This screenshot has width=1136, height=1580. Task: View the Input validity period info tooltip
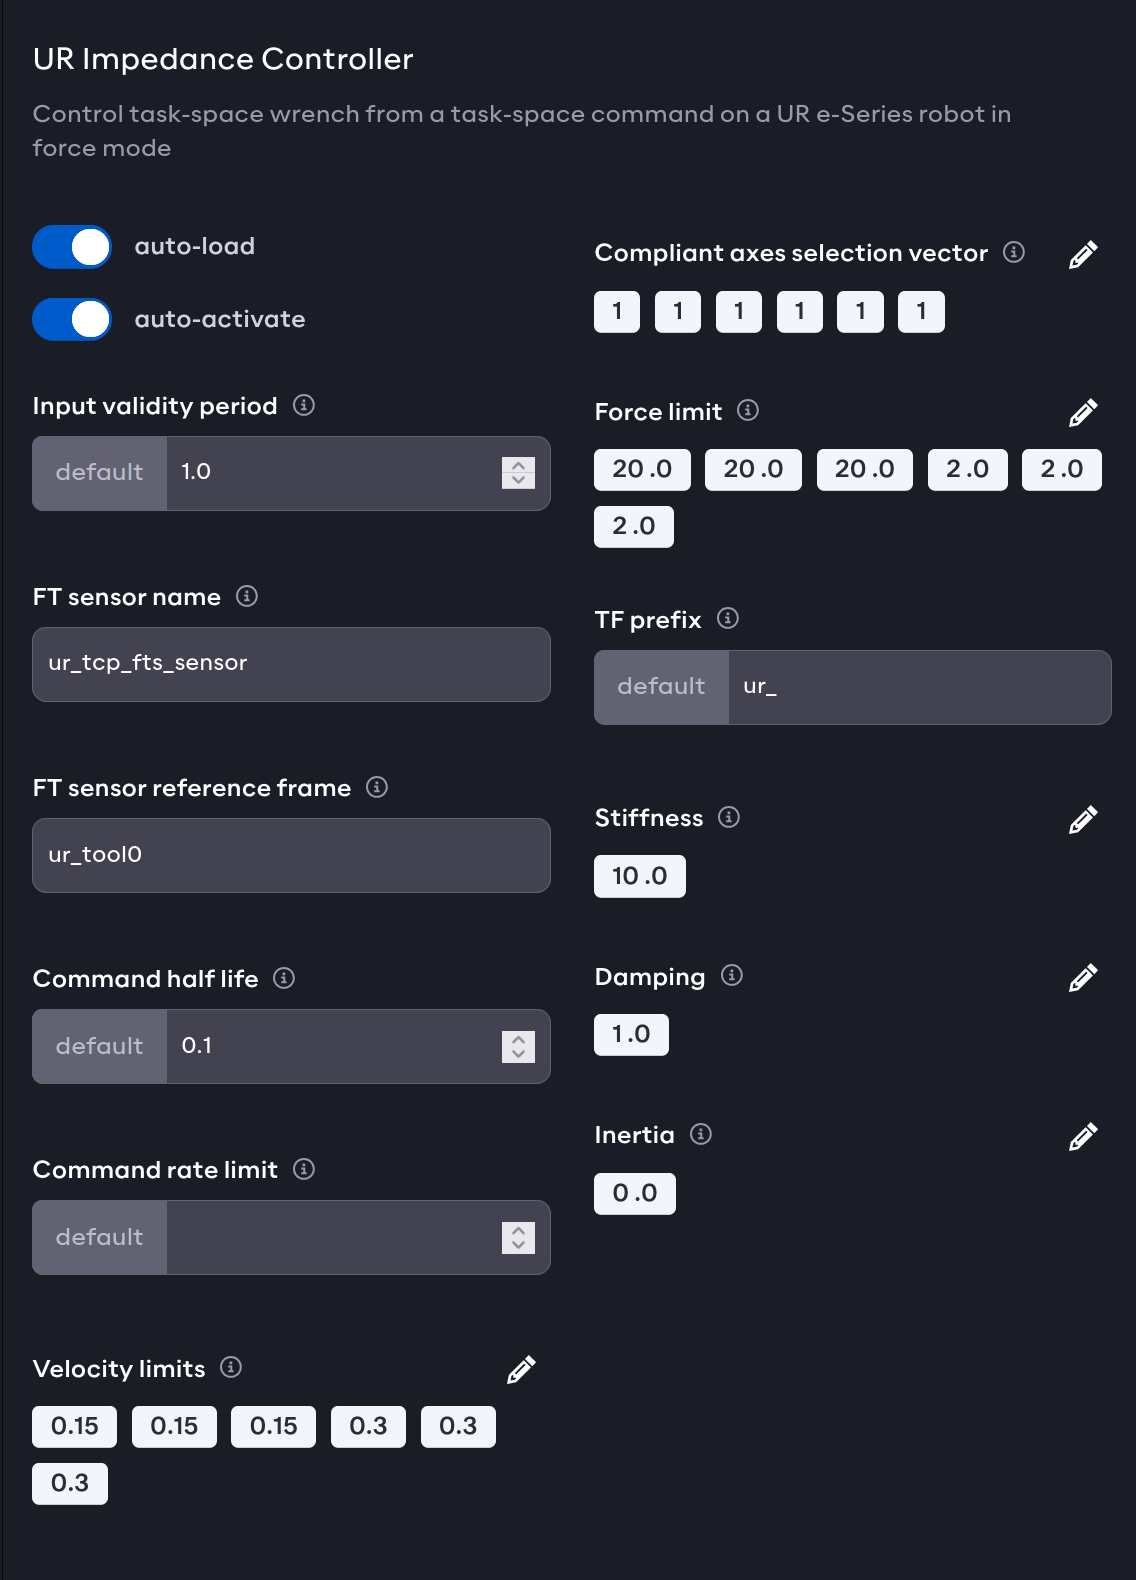[304, 406]
